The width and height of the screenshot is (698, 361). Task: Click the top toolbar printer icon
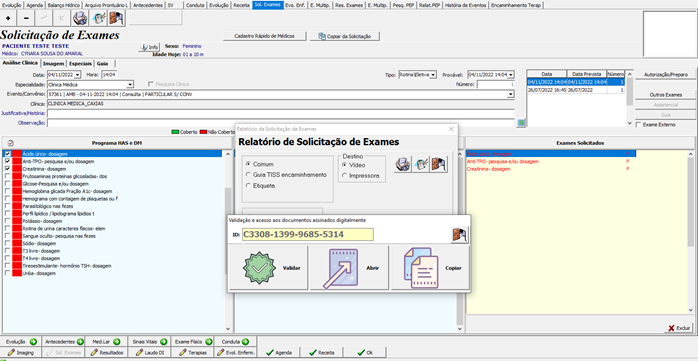[81, 18]
